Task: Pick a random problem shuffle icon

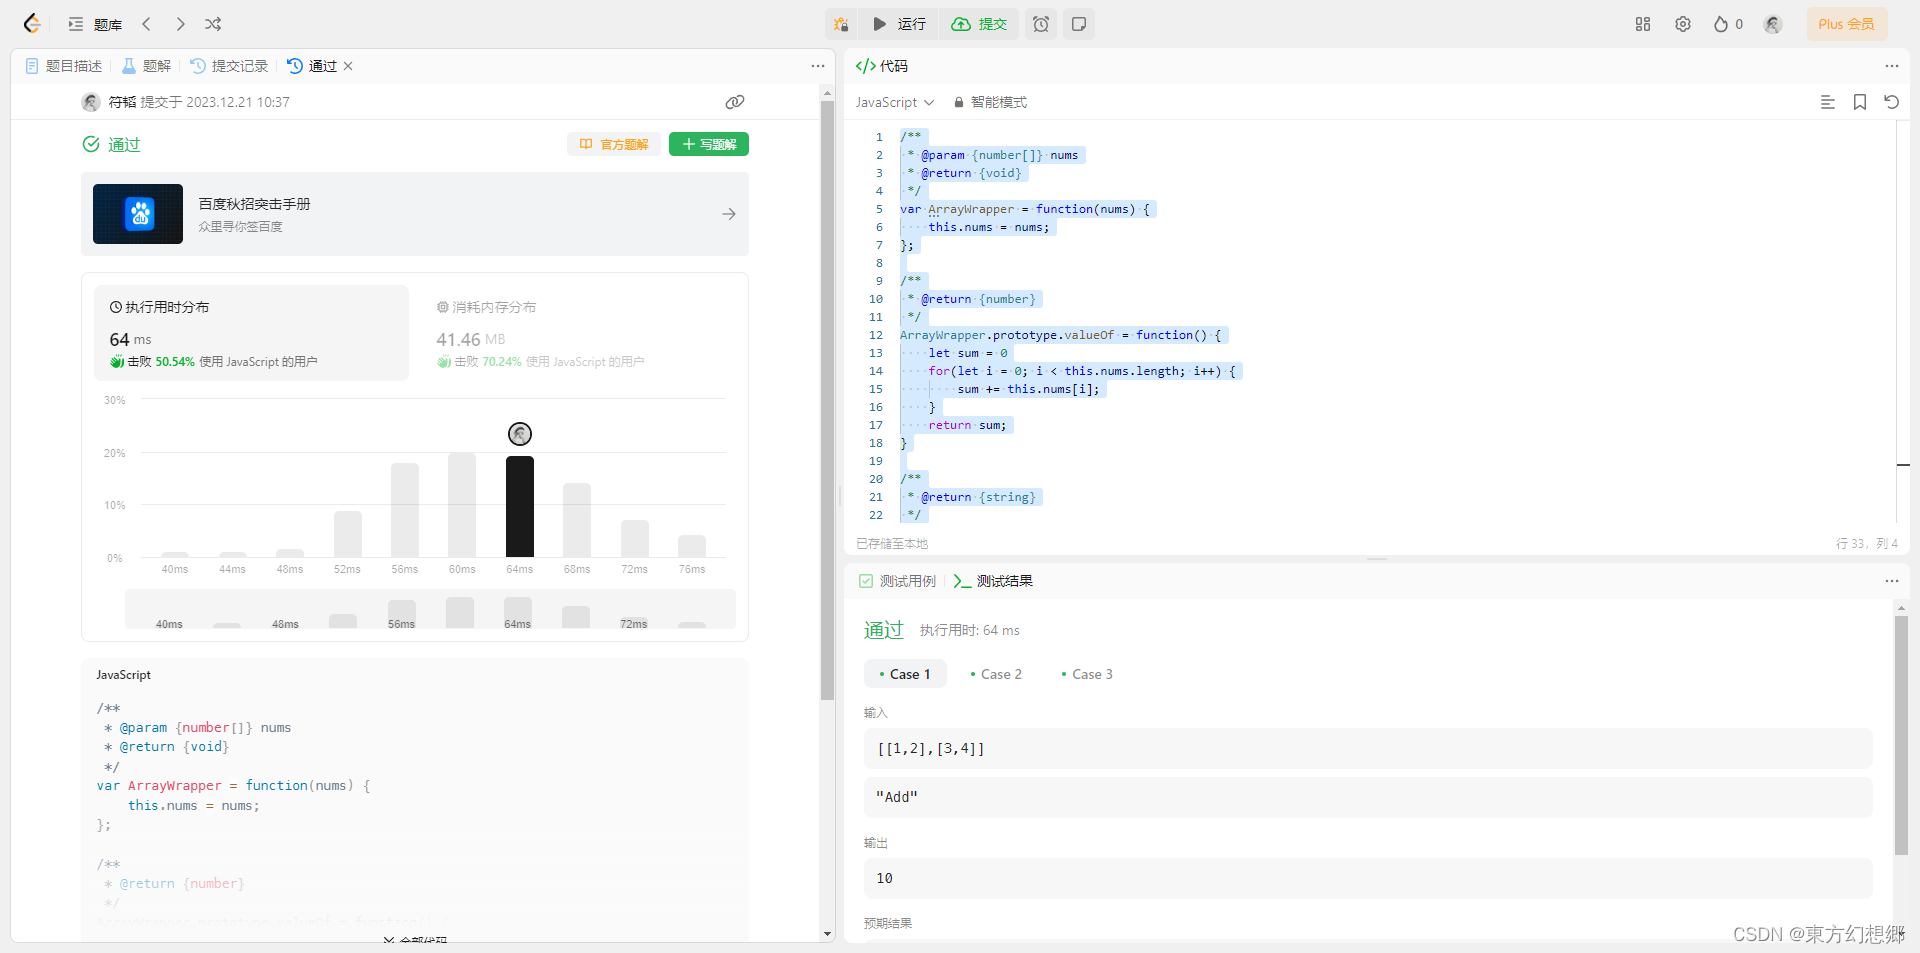Action: (213, 24)
